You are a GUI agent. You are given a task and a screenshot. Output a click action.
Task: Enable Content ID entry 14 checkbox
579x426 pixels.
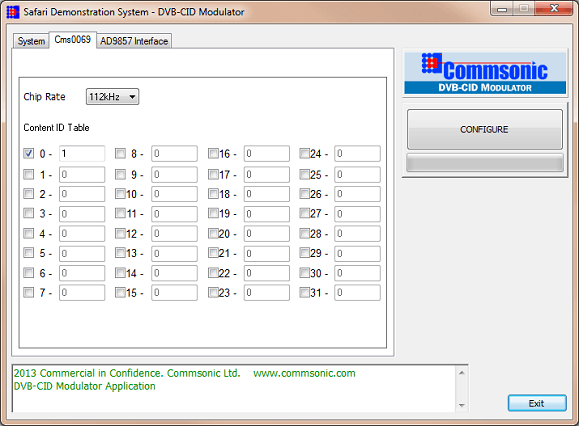point(120,273)
